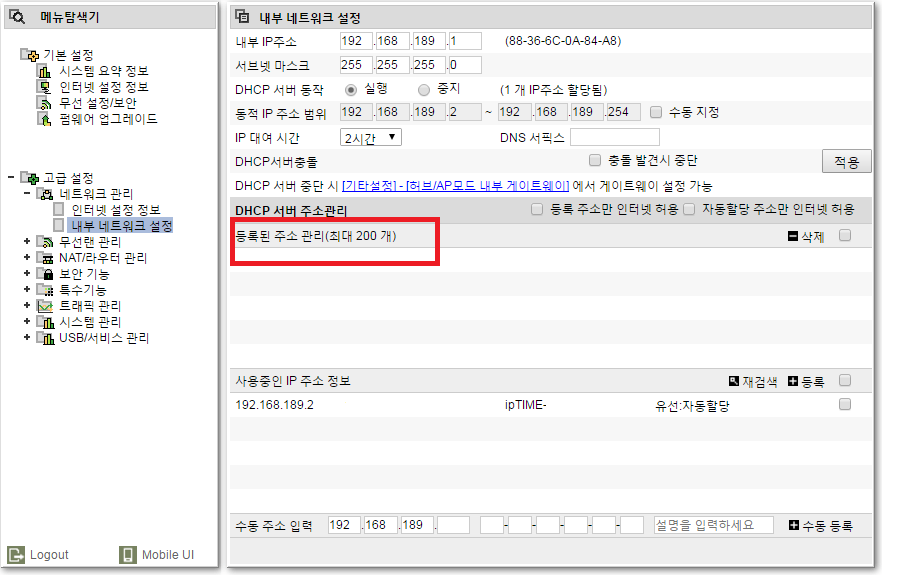
Task: Expand the 무선랜 관리 tree node
Action: click(x=27, y=241)
